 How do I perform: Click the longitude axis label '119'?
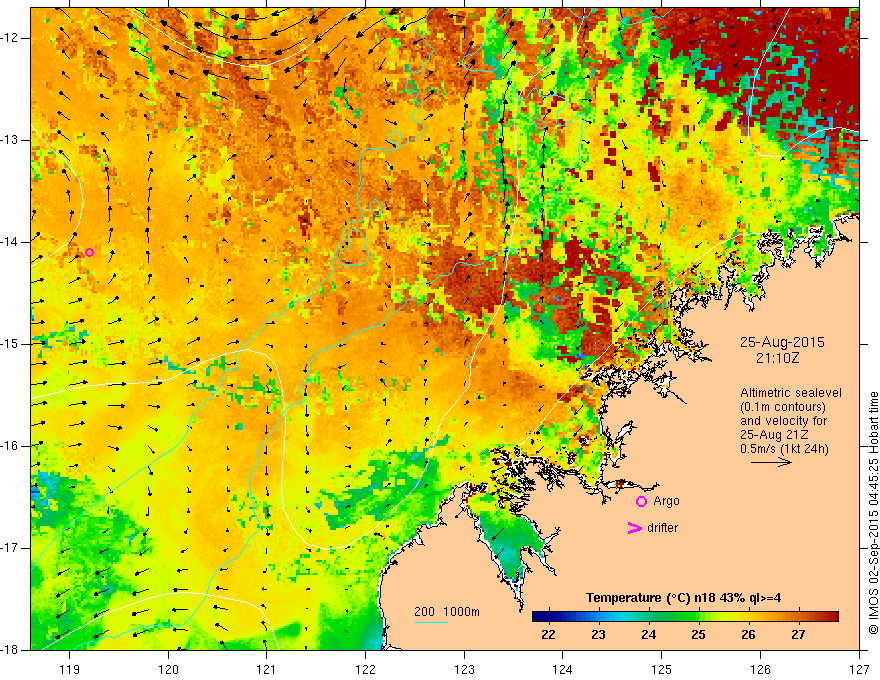coord(70,669)
